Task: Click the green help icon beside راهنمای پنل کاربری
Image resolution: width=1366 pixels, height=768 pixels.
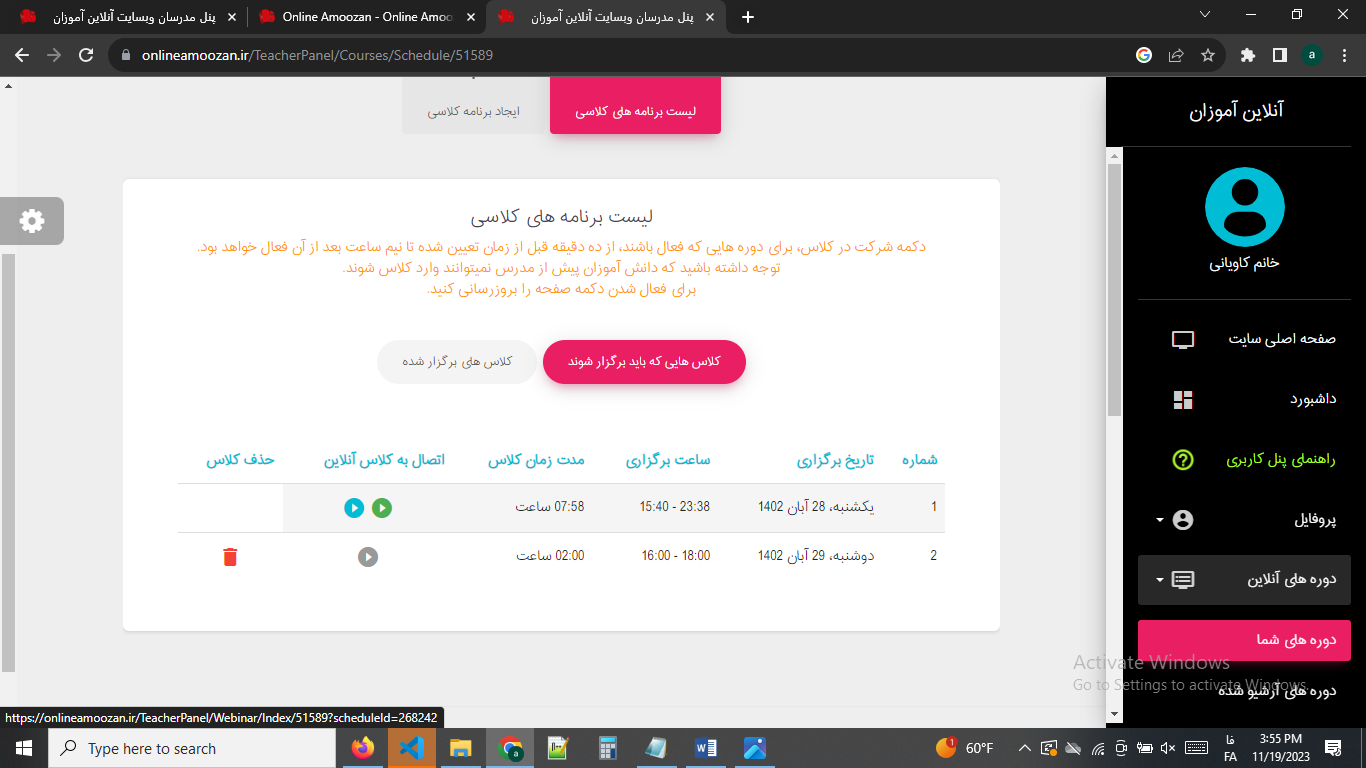Action: 1183,460
